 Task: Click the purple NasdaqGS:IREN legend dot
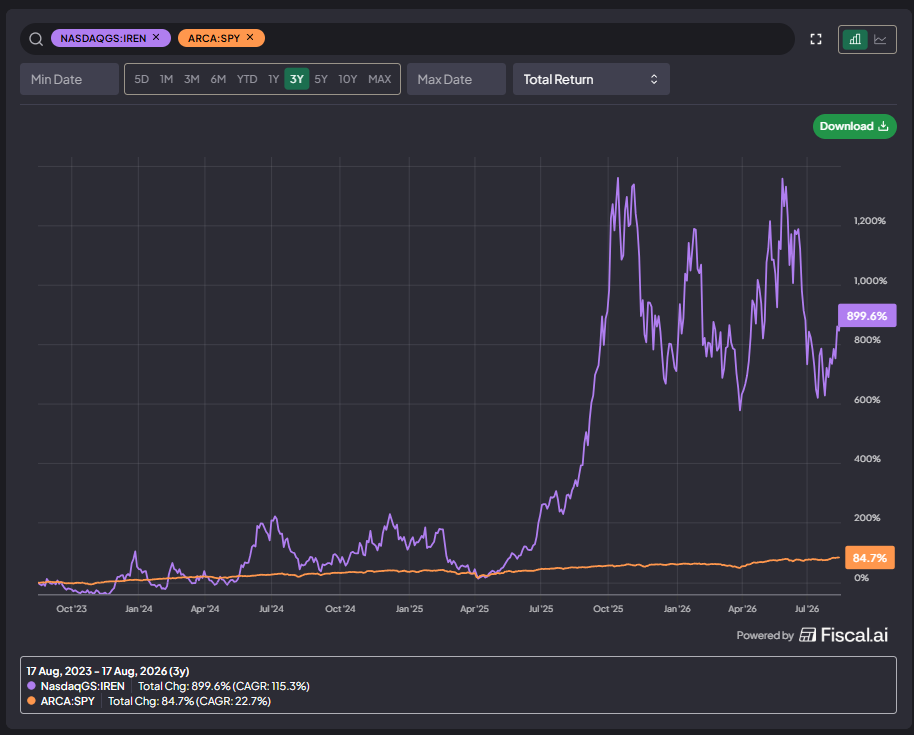tap(31, 686)
